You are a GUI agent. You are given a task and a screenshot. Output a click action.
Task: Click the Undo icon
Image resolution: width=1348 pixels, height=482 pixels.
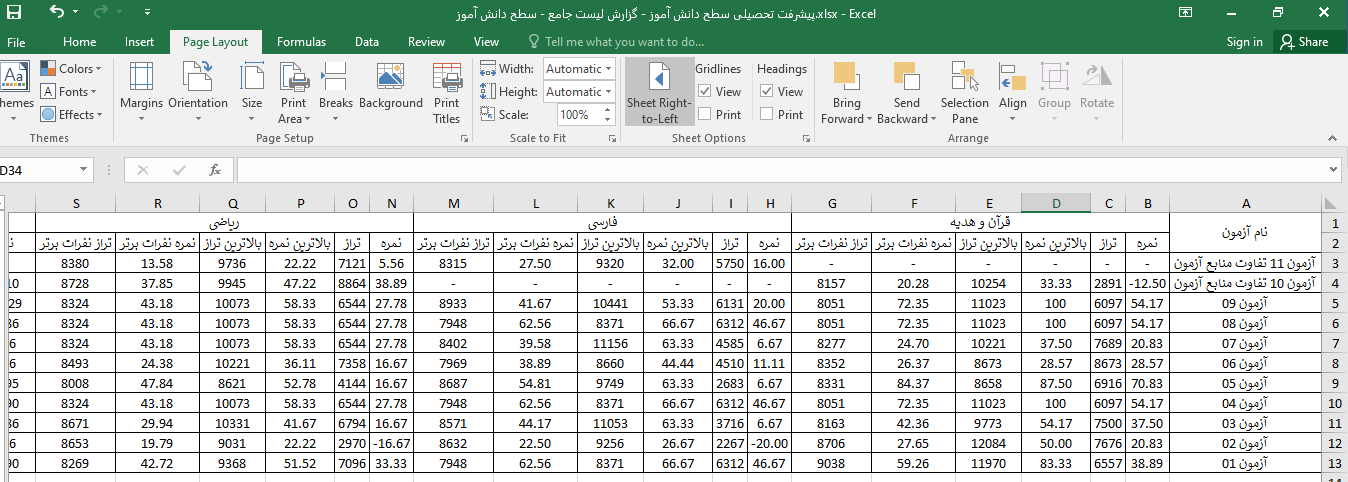[x=57, y=13]
